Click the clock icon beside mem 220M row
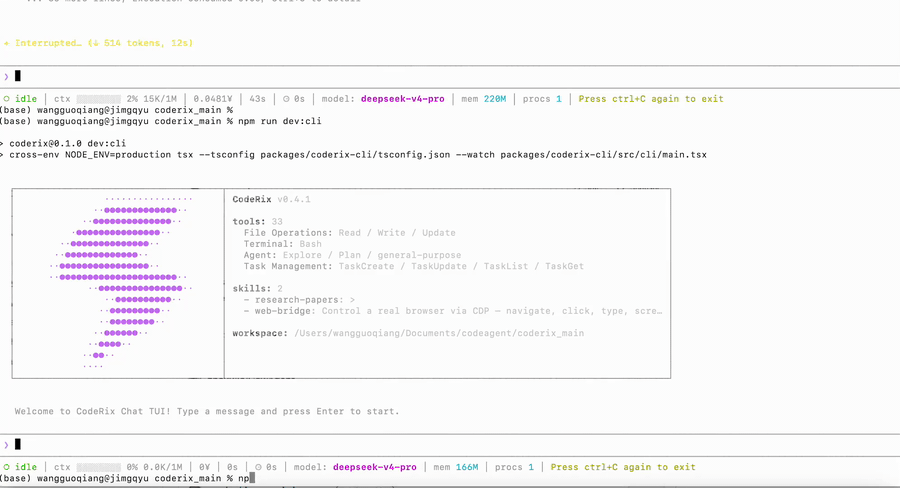The image size is (900, 488). 286,99
